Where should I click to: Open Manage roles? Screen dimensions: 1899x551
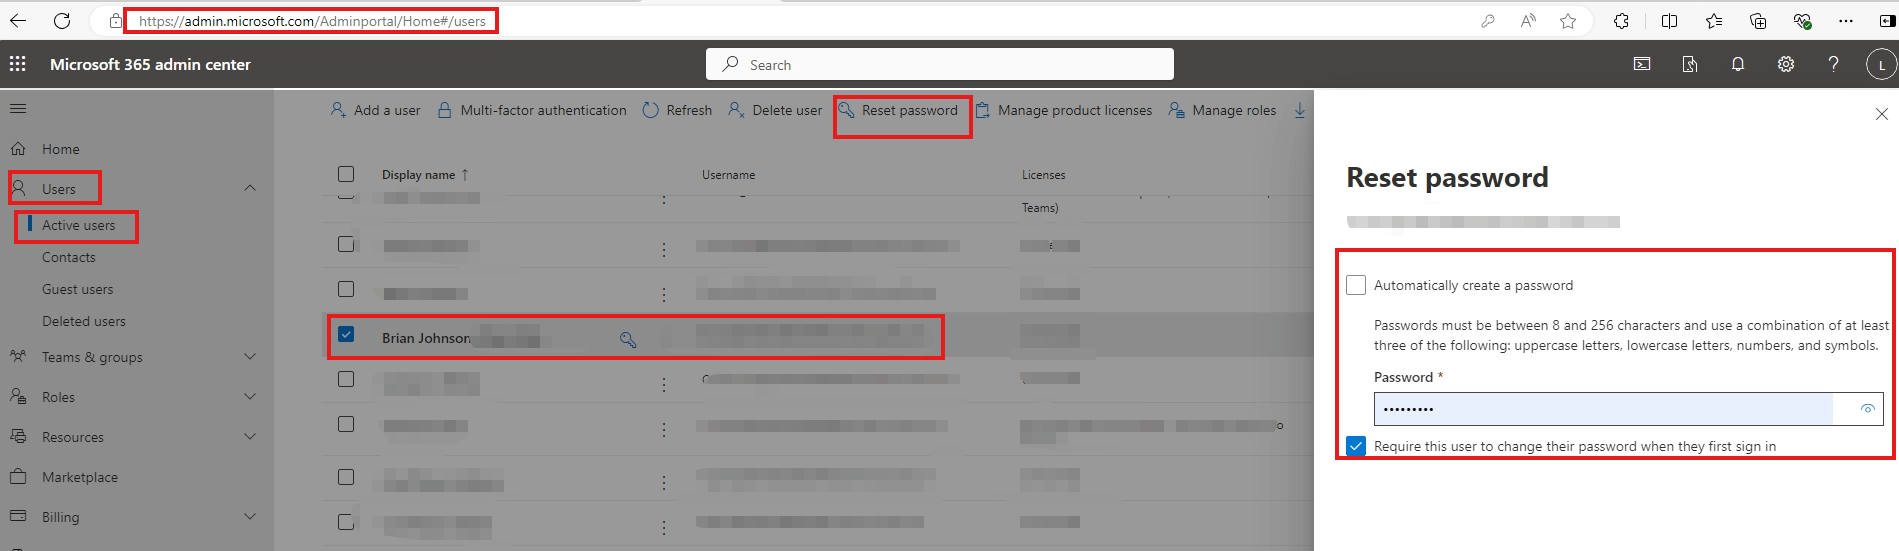pyautogui.click(x=1222, y=110)
